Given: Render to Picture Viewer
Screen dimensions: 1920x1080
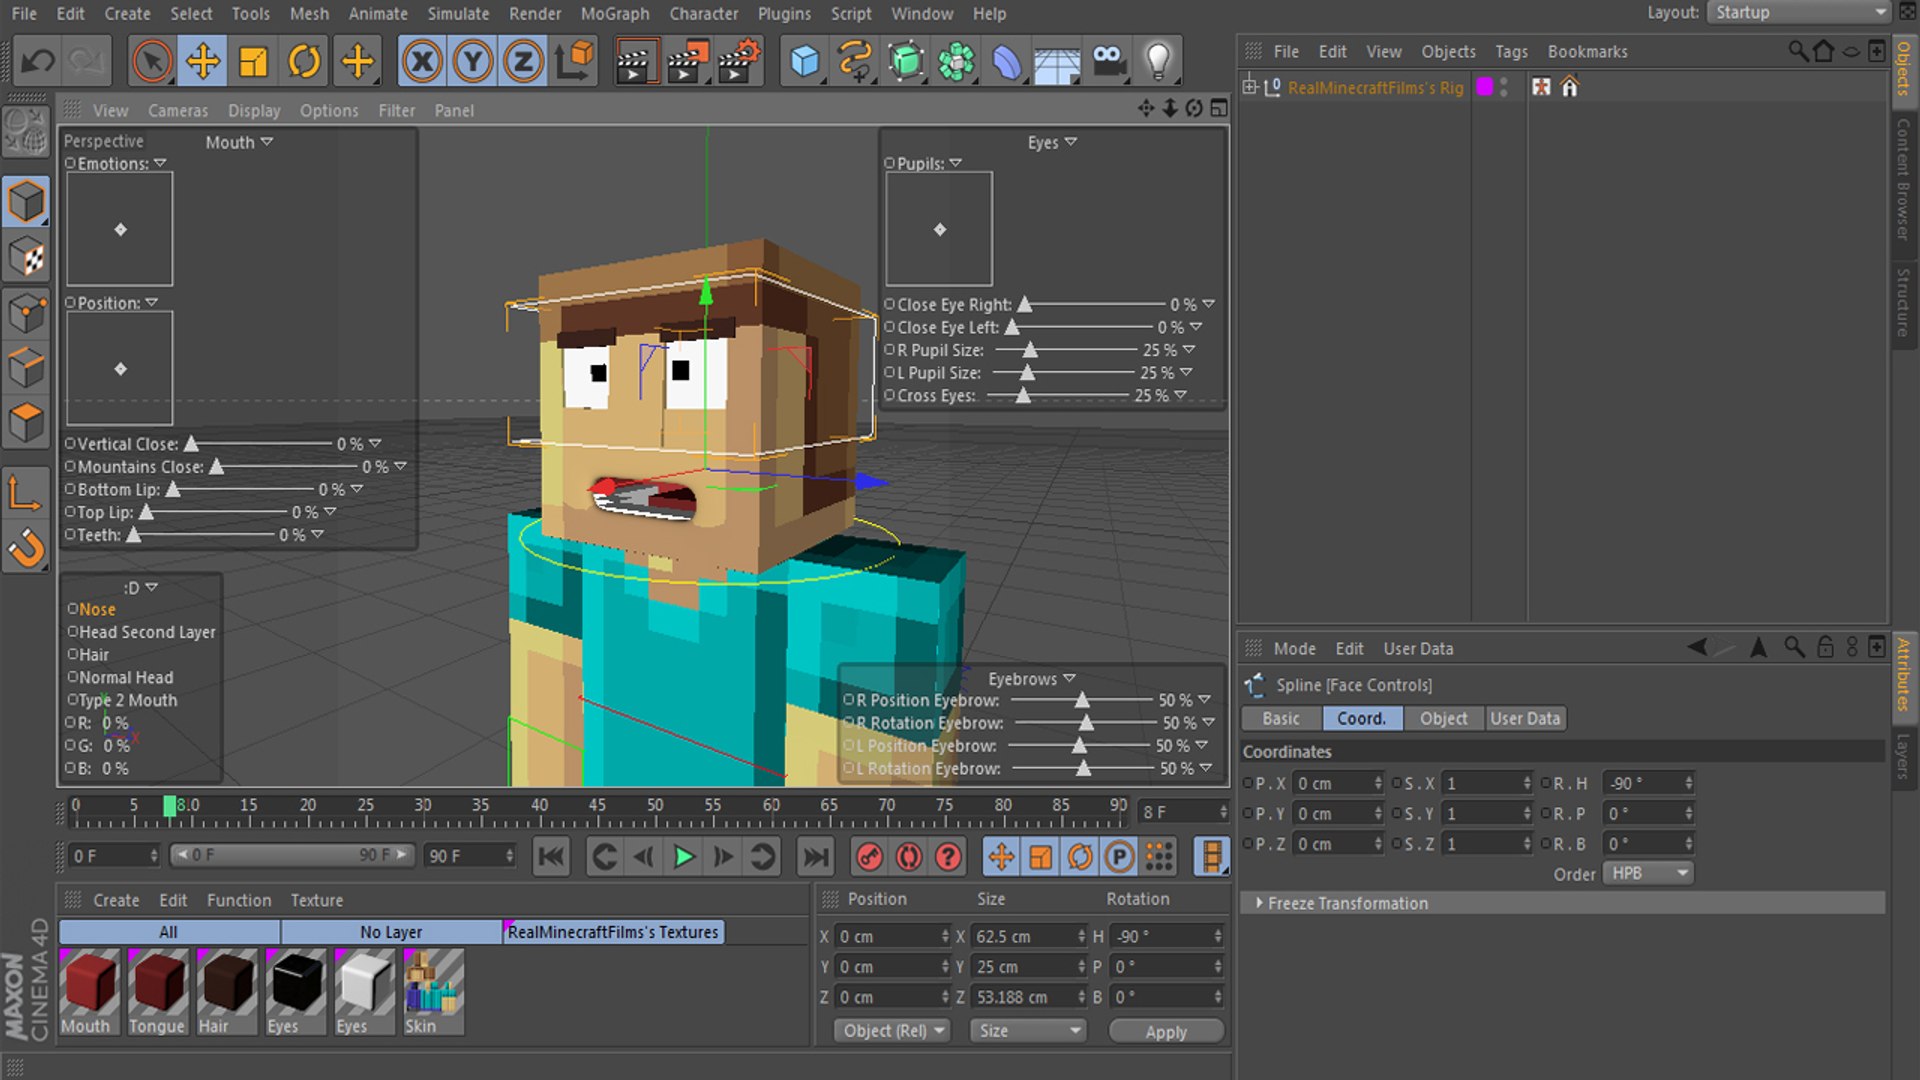Looking at the screenshot, I should (x=687, y=62).
